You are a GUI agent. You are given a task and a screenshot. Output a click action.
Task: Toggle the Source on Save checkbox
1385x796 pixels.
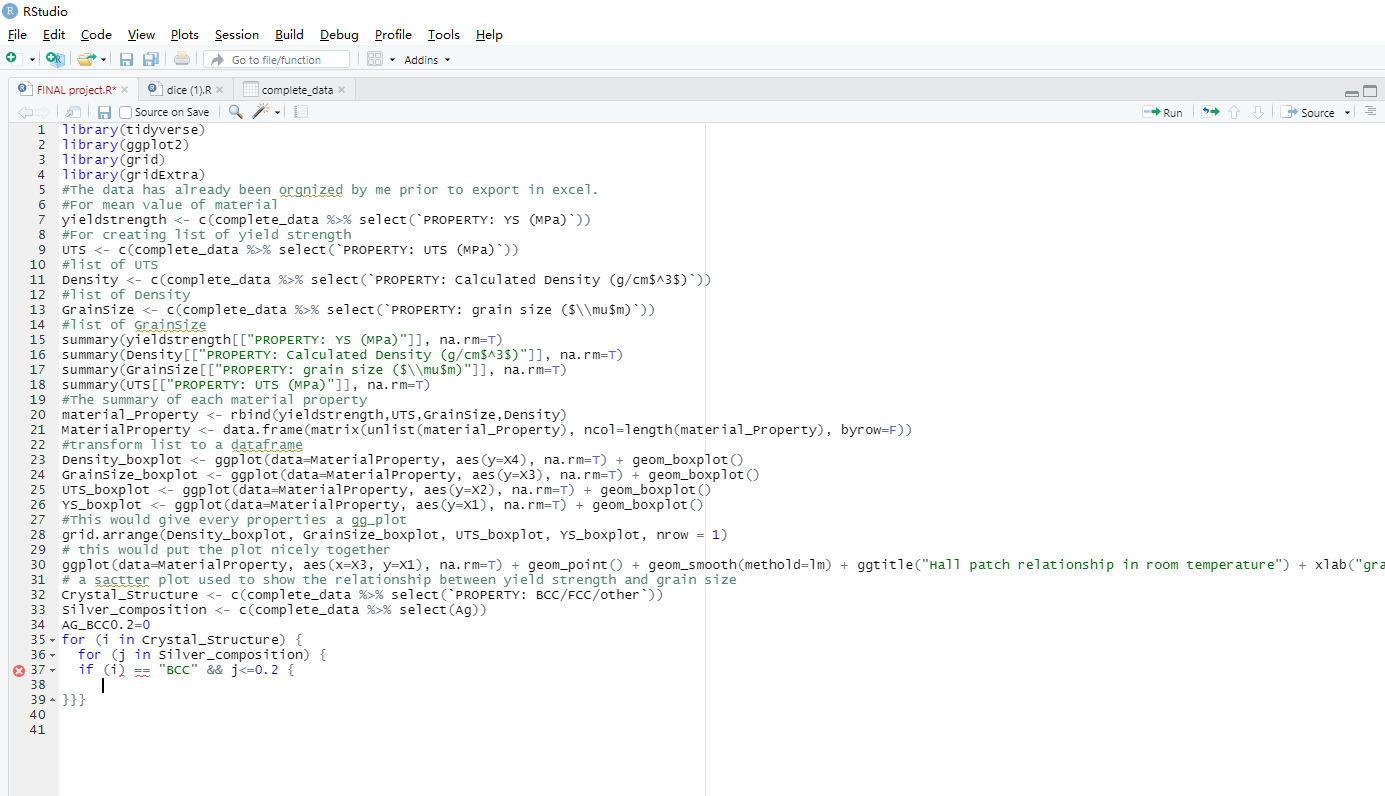click(x=126, y=112)
